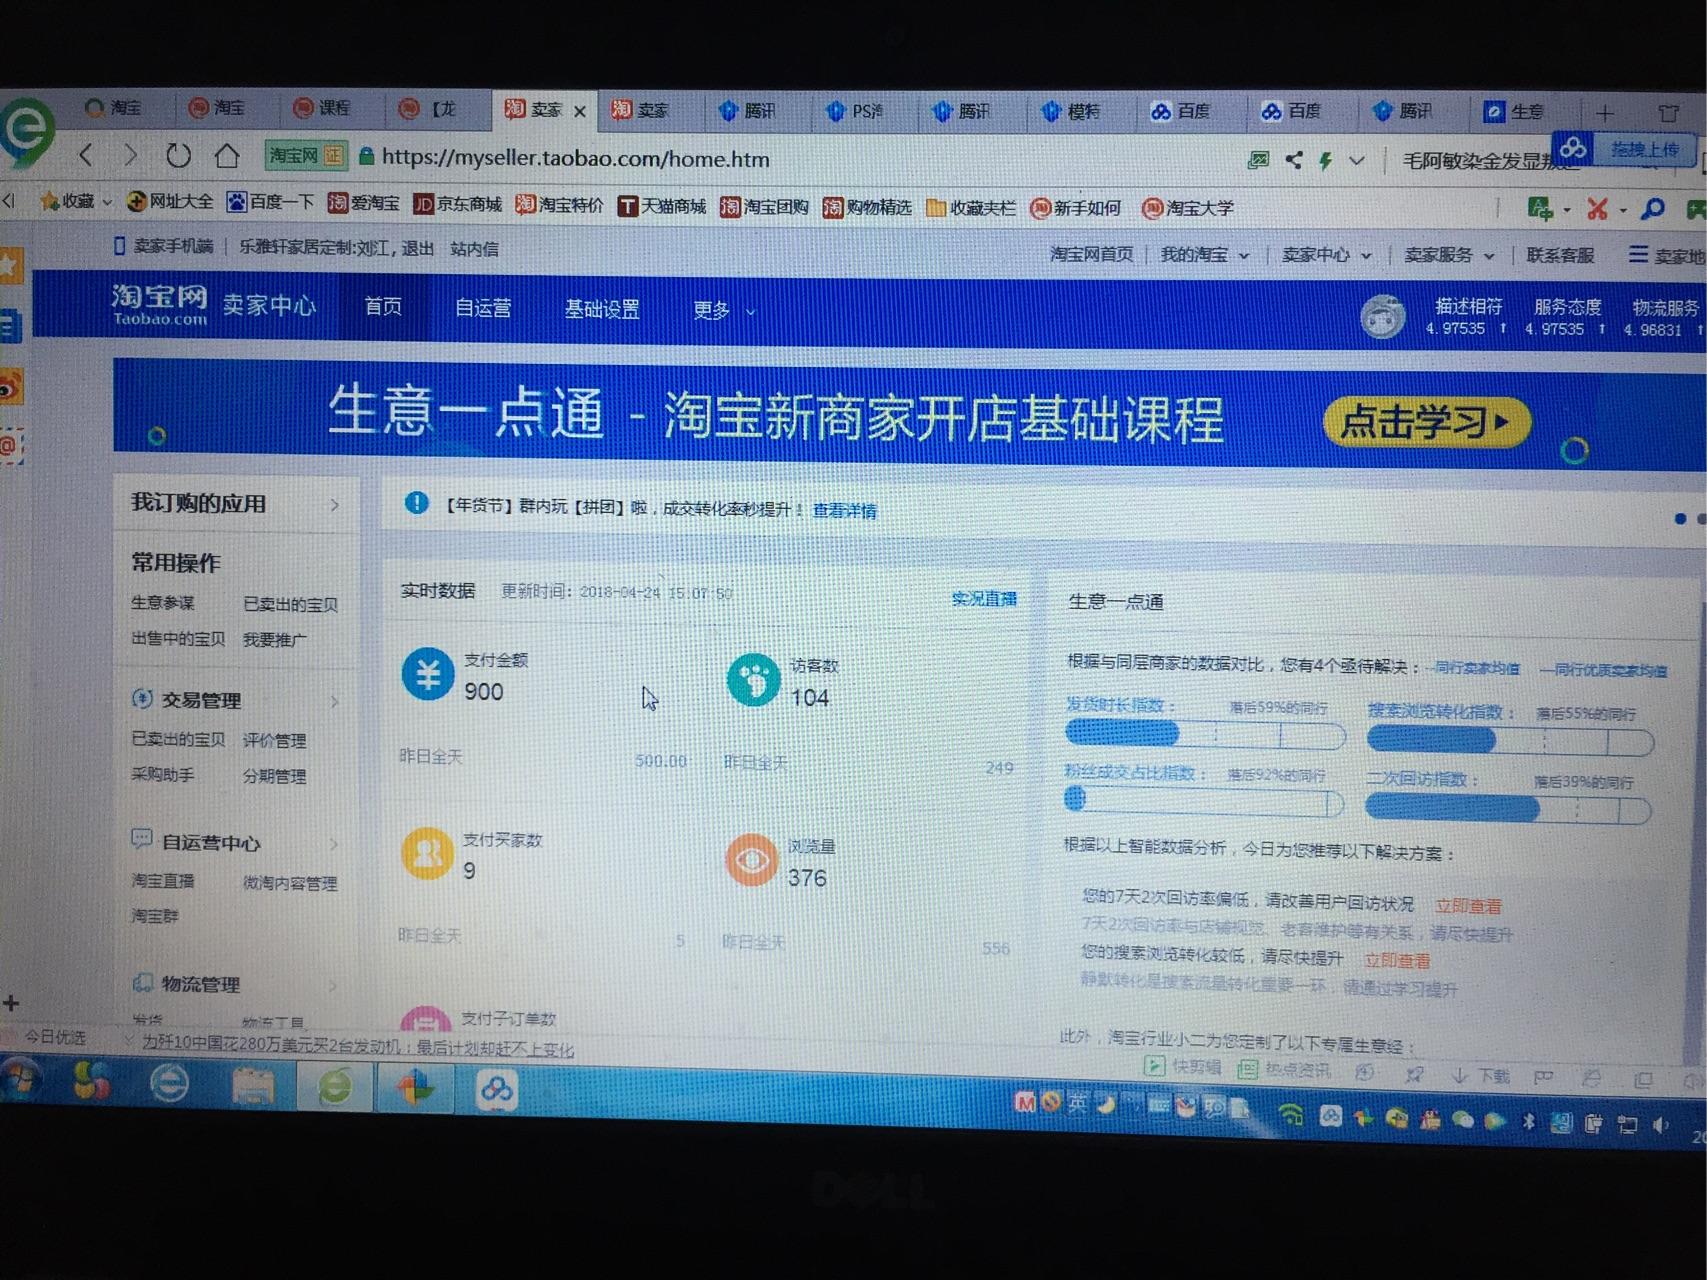
Task: Expand 我的淘宝 dropdown menu
Action: coord(1204,255)
